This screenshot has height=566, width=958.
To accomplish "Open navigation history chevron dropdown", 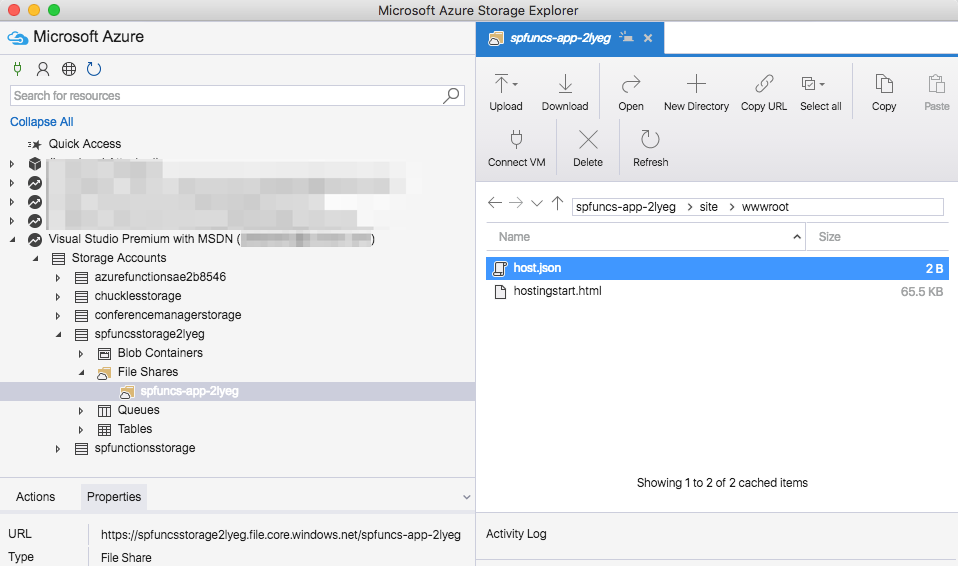I will (x=536, y=204).
